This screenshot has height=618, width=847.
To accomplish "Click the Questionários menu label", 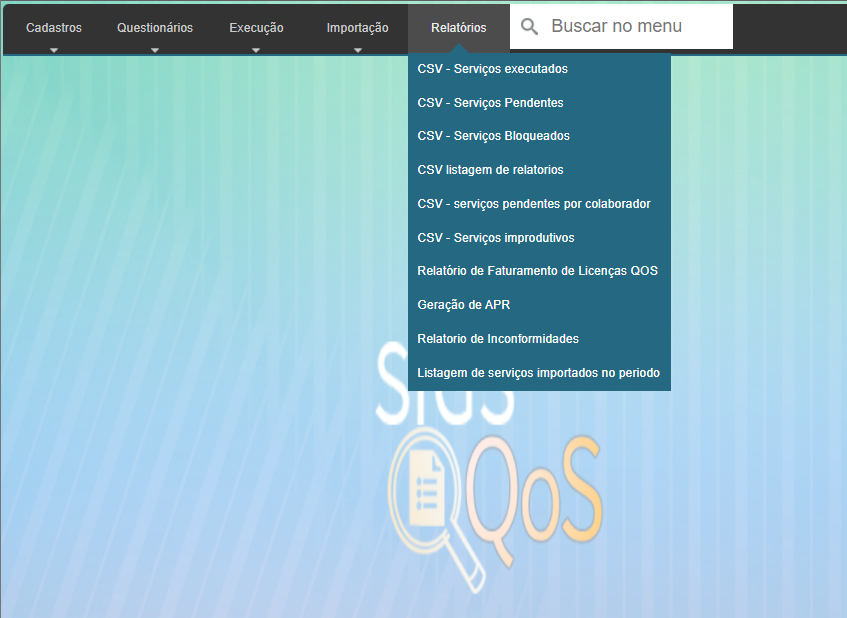I will coord(155,28).
